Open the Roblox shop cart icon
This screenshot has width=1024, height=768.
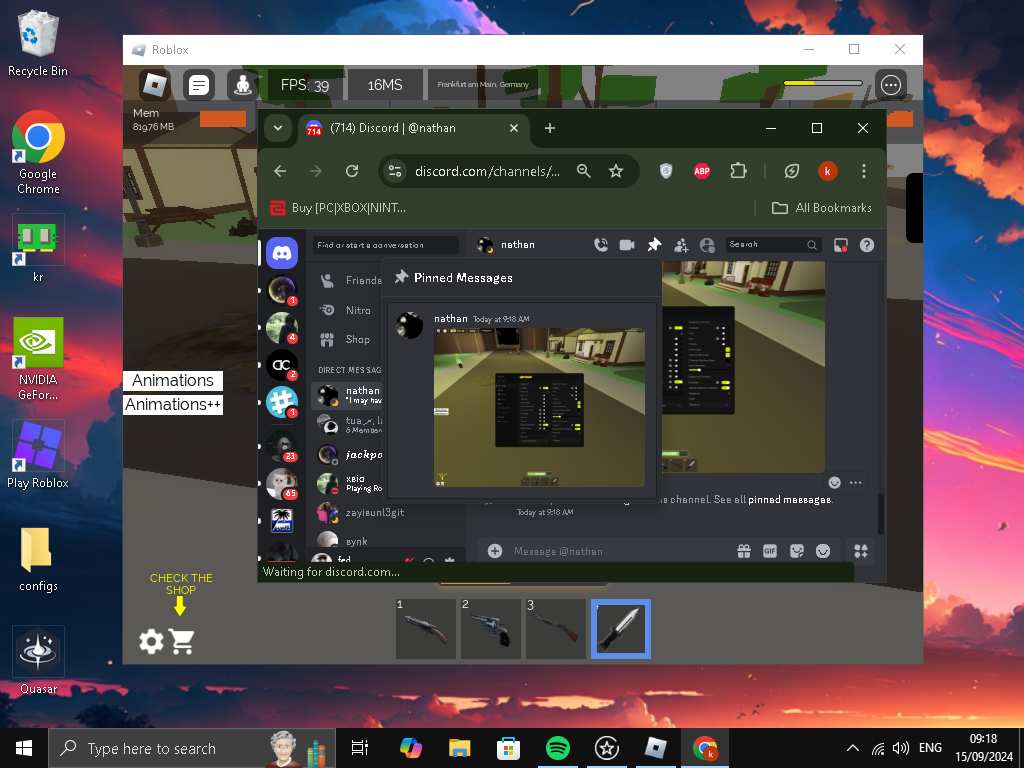point(182,641)
